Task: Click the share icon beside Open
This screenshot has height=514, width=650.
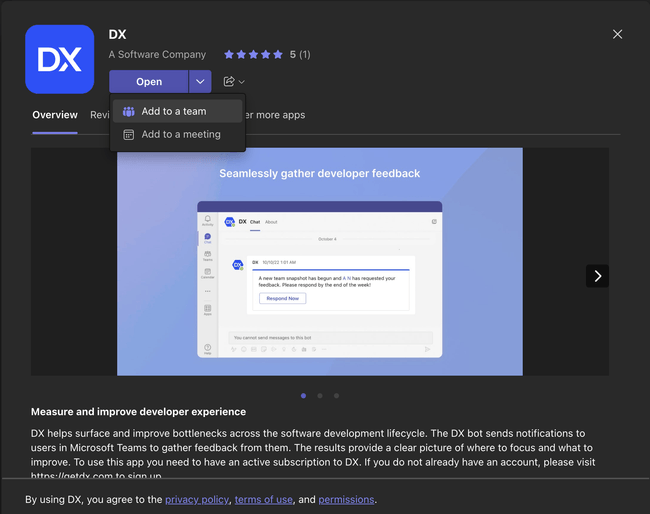Action: tap(229, 82)
